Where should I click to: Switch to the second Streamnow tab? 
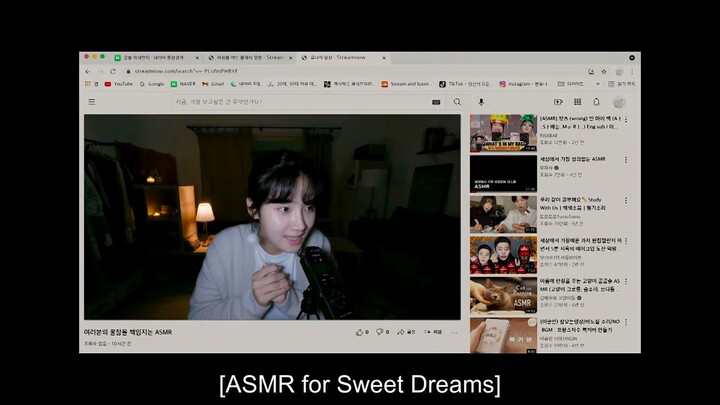249,58
